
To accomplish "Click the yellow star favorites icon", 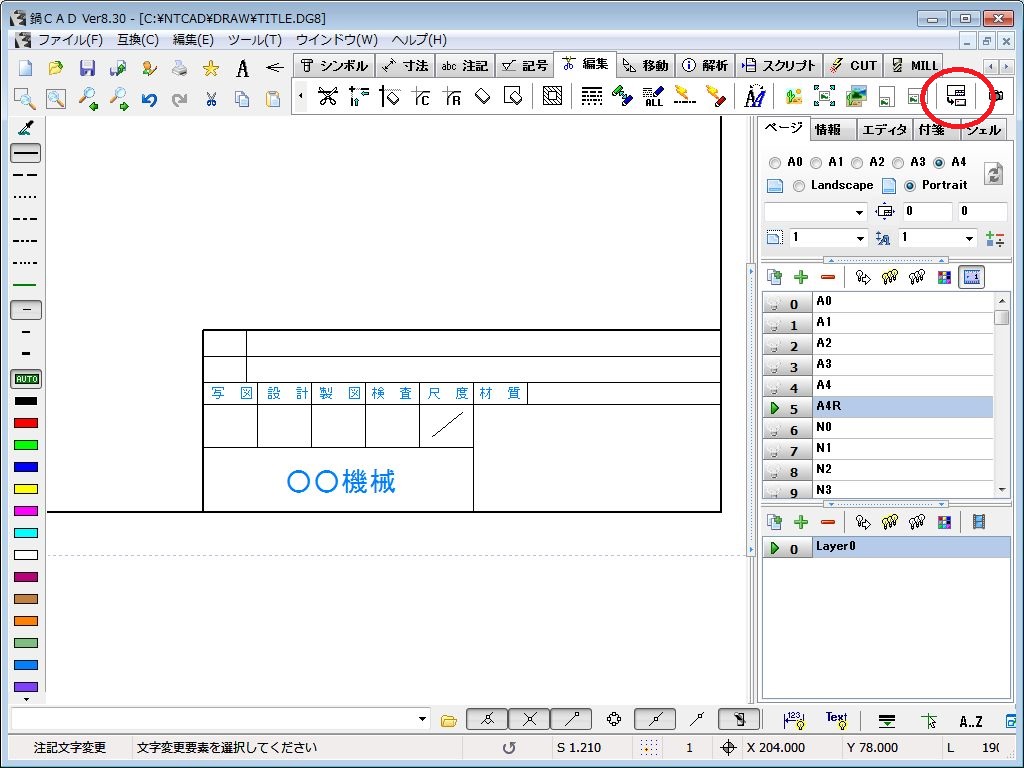I will click(x=210, y=68).
